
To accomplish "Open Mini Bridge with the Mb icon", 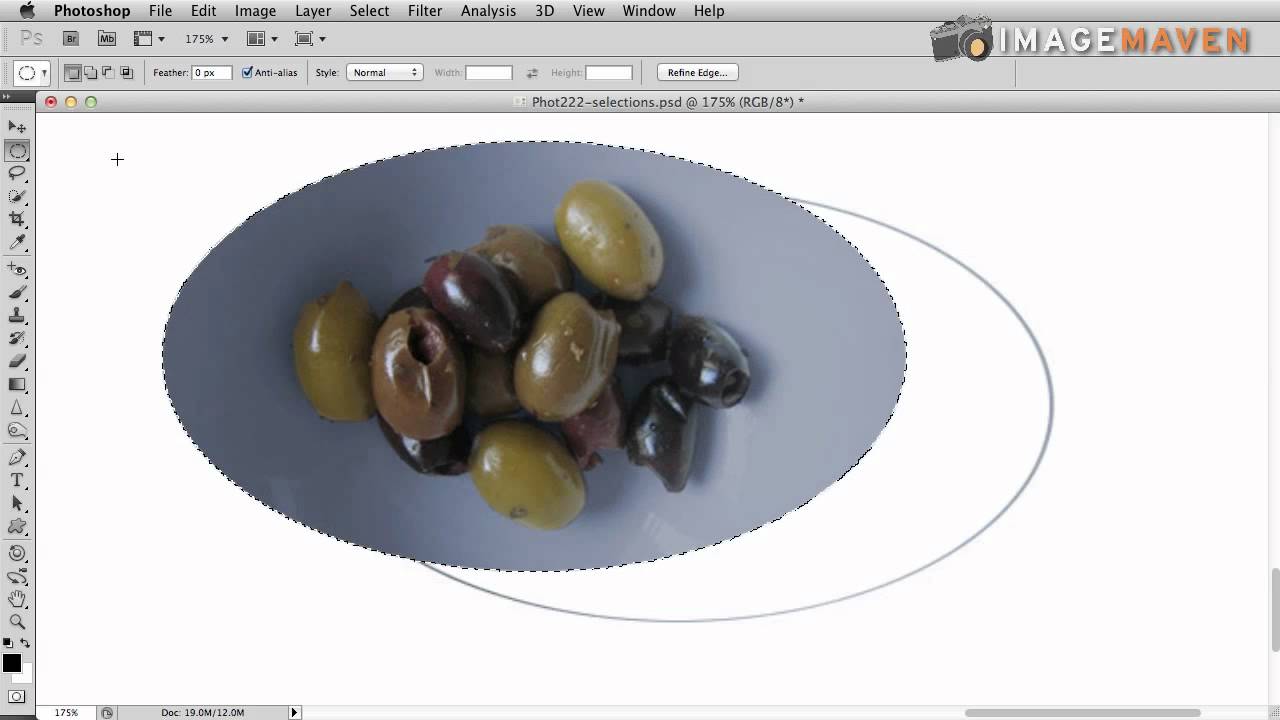I will pos(107,39).
